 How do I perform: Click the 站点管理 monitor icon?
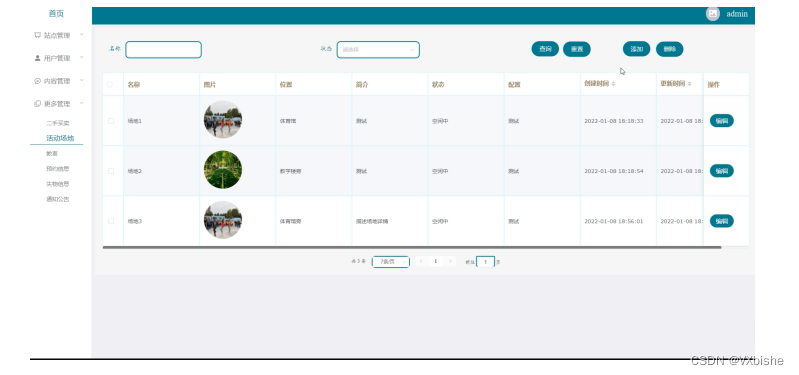click(37, 35)
